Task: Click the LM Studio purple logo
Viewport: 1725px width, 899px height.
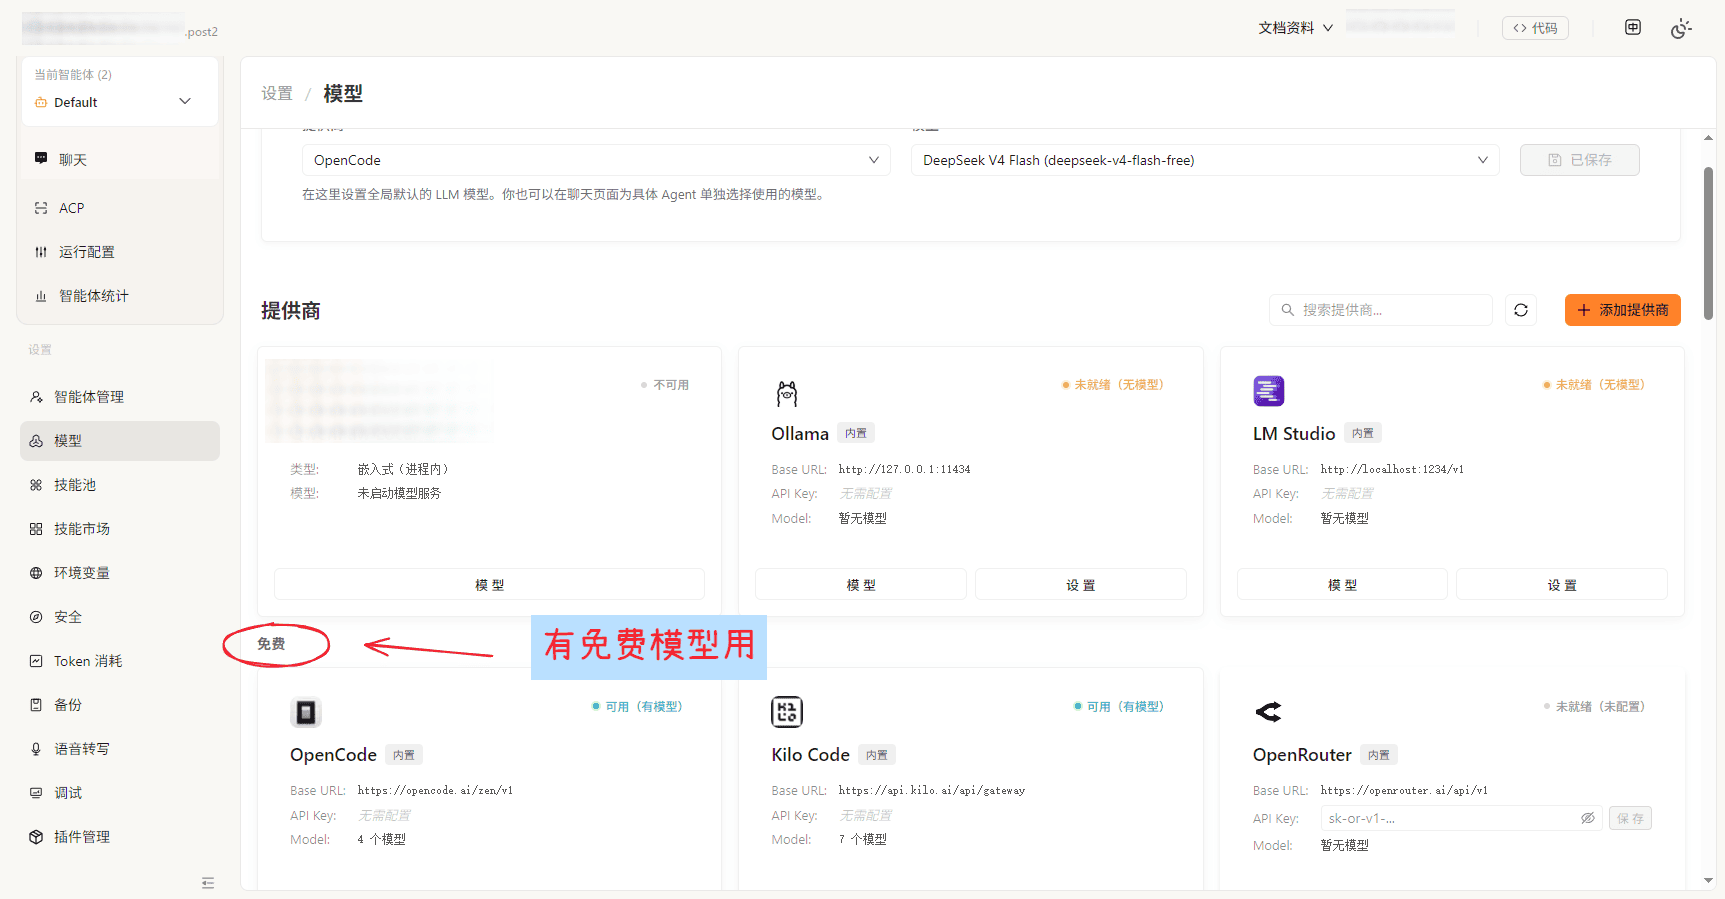Action: pyautogui.click(x=1269, y=391)
